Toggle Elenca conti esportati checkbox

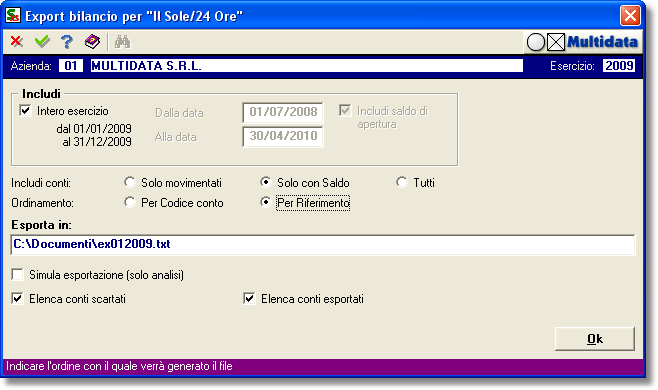(249, 299)
